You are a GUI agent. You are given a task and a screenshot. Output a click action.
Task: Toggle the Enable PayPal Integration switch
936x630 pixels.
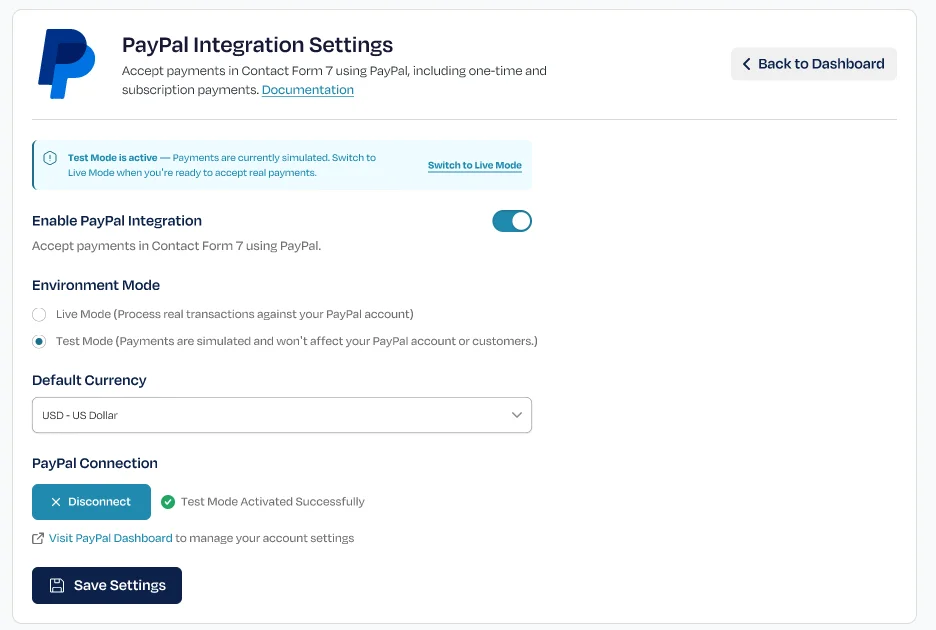(x=512, y=221)
